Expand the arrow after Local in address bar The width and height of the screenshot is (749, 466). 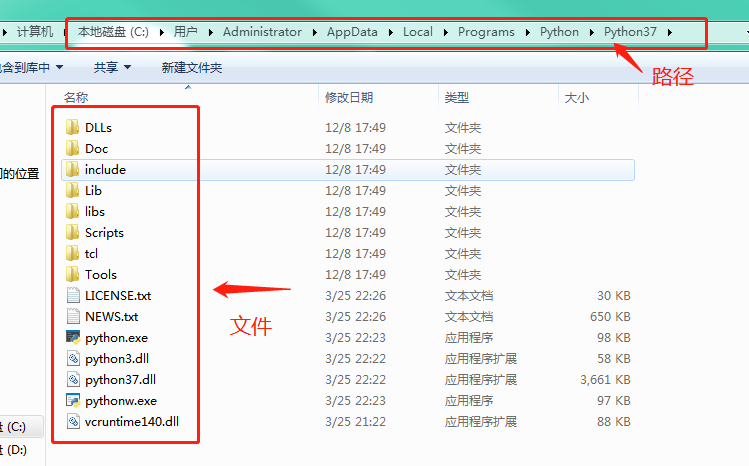click(446, 32)
